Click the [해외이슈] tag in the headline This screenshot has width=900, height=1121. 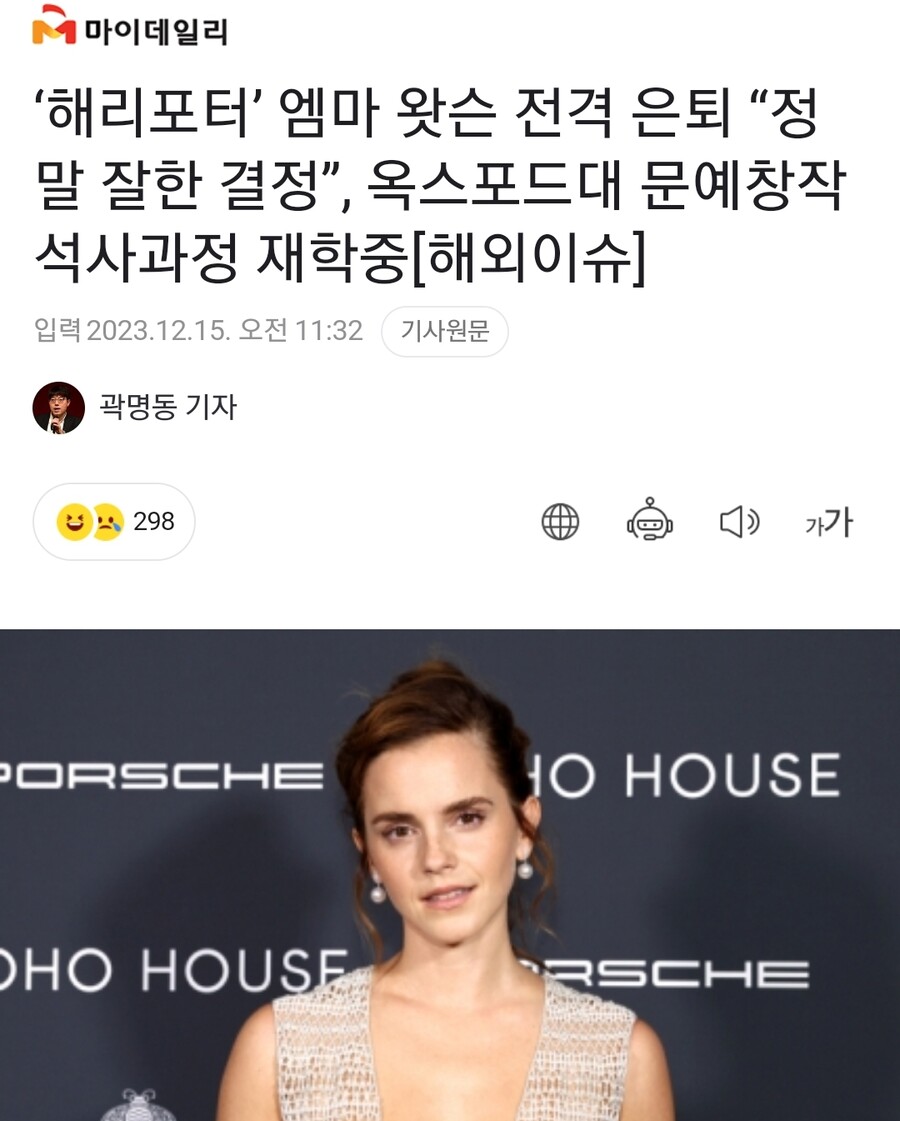(x=530, y=255)
